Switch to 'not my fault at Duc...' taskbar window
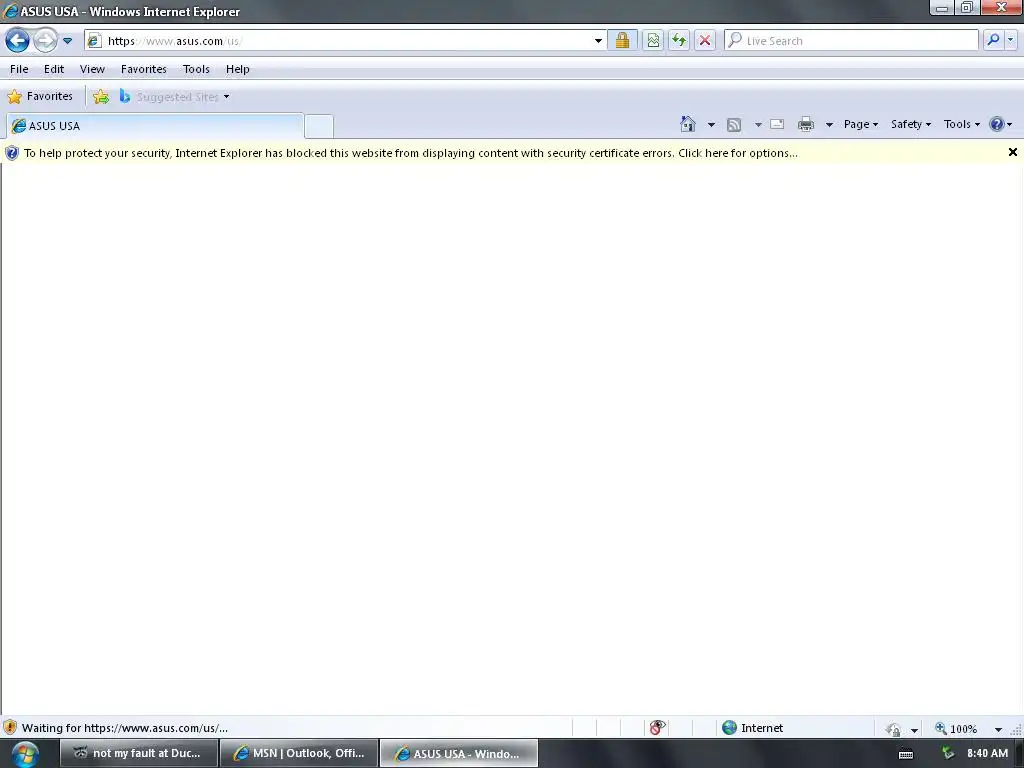The width and height of the screenshot is (1024, 768). pos(138,753)
